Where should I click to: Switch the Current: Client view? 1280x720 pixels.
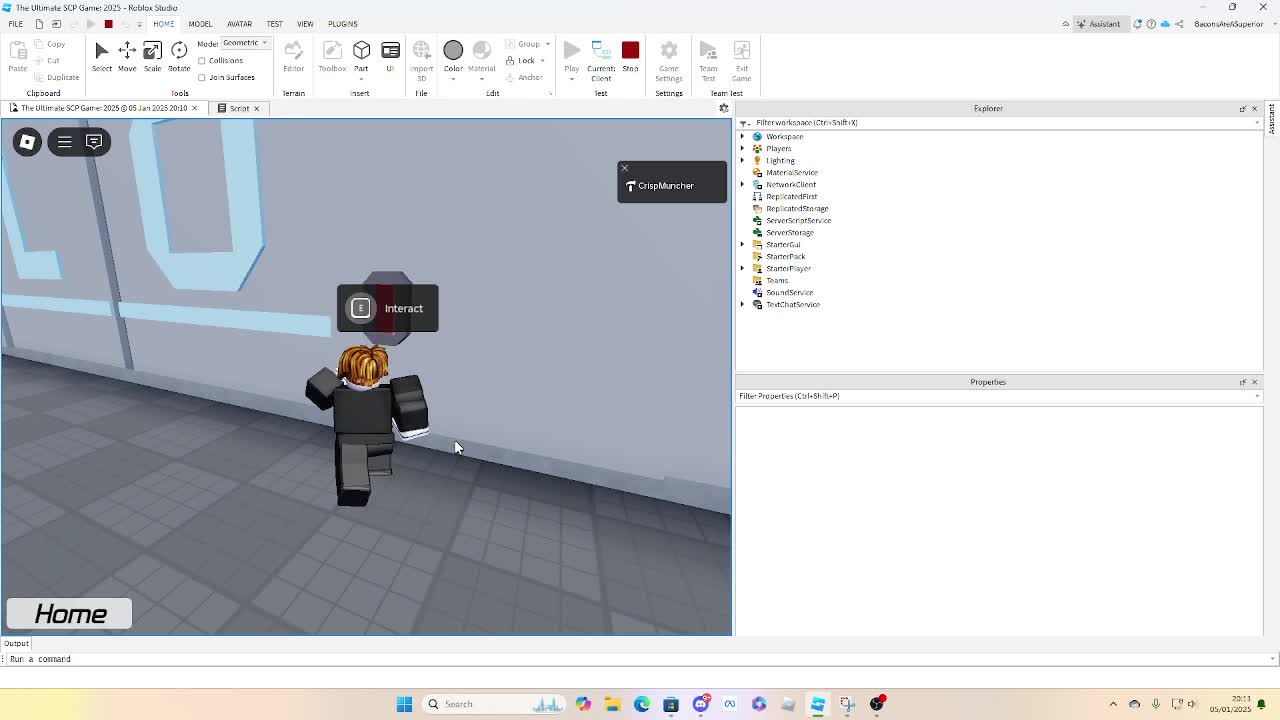pyautogui.click(x=601, y=60)
